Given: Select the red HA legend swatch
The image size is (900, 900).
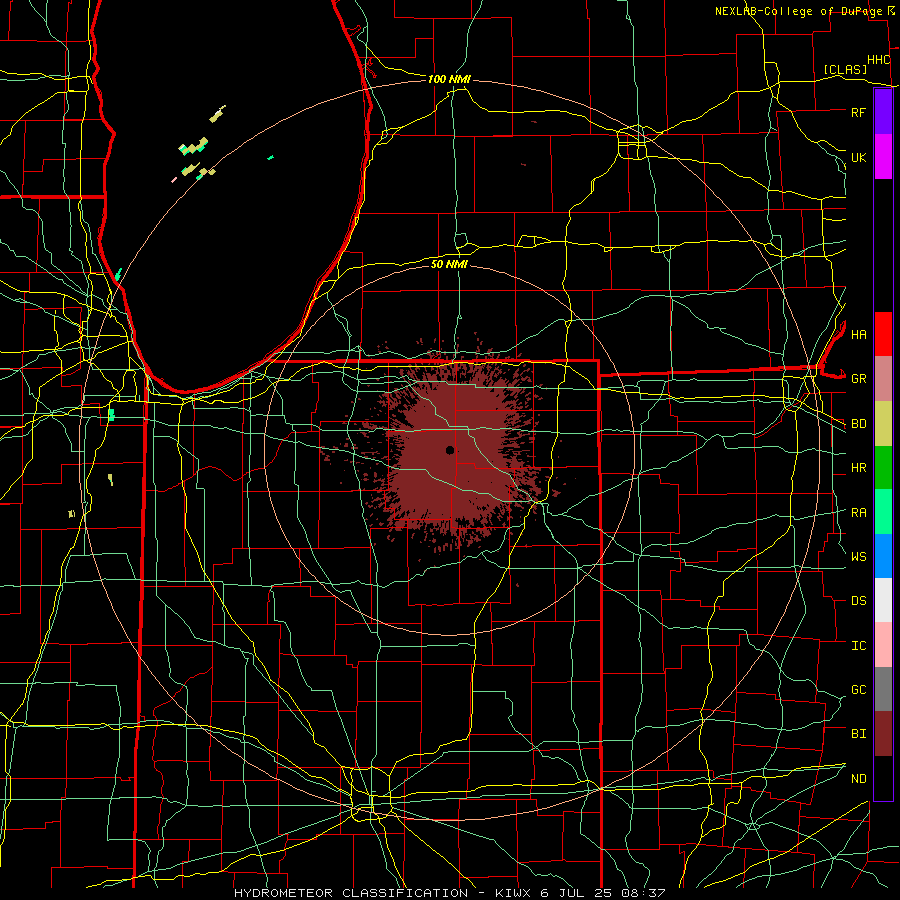Looking at the screenshot, I should tap(883, 334).
